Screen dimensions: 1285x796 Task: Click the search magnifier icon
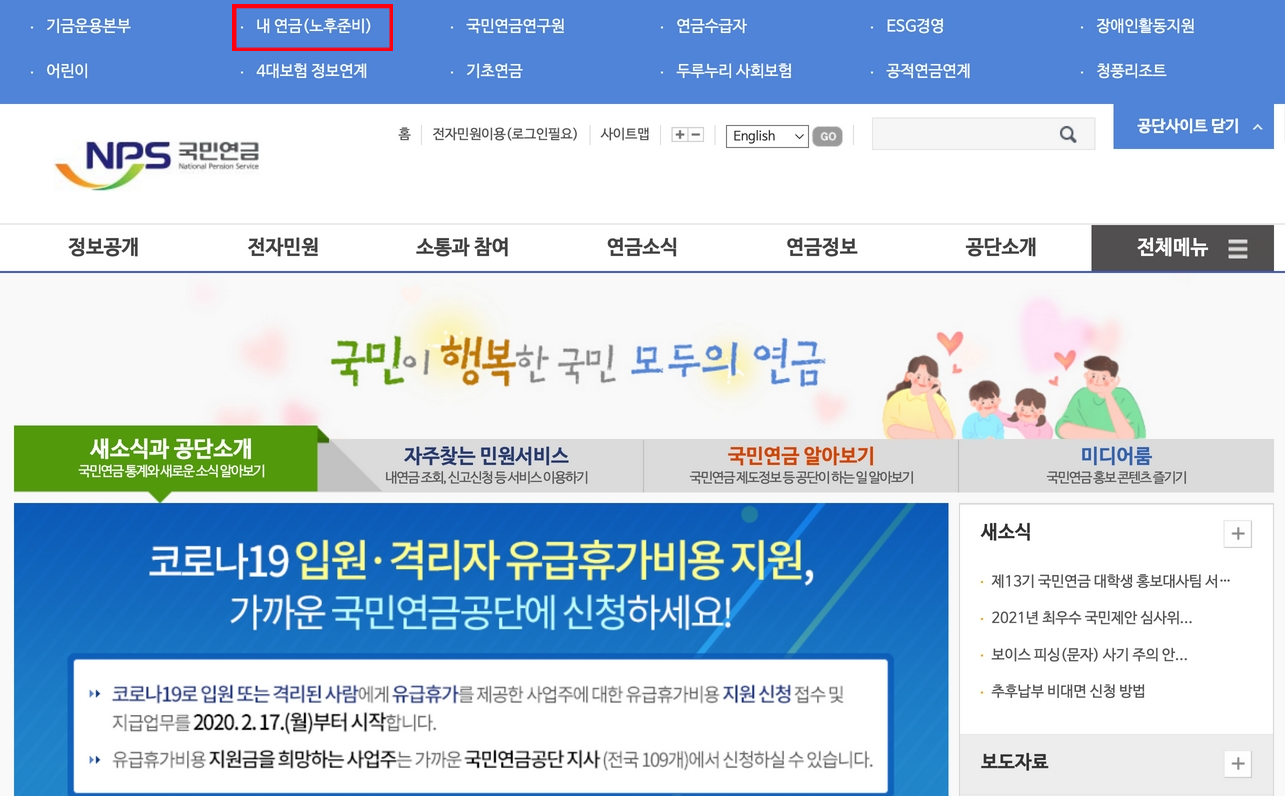(1068, 134)
